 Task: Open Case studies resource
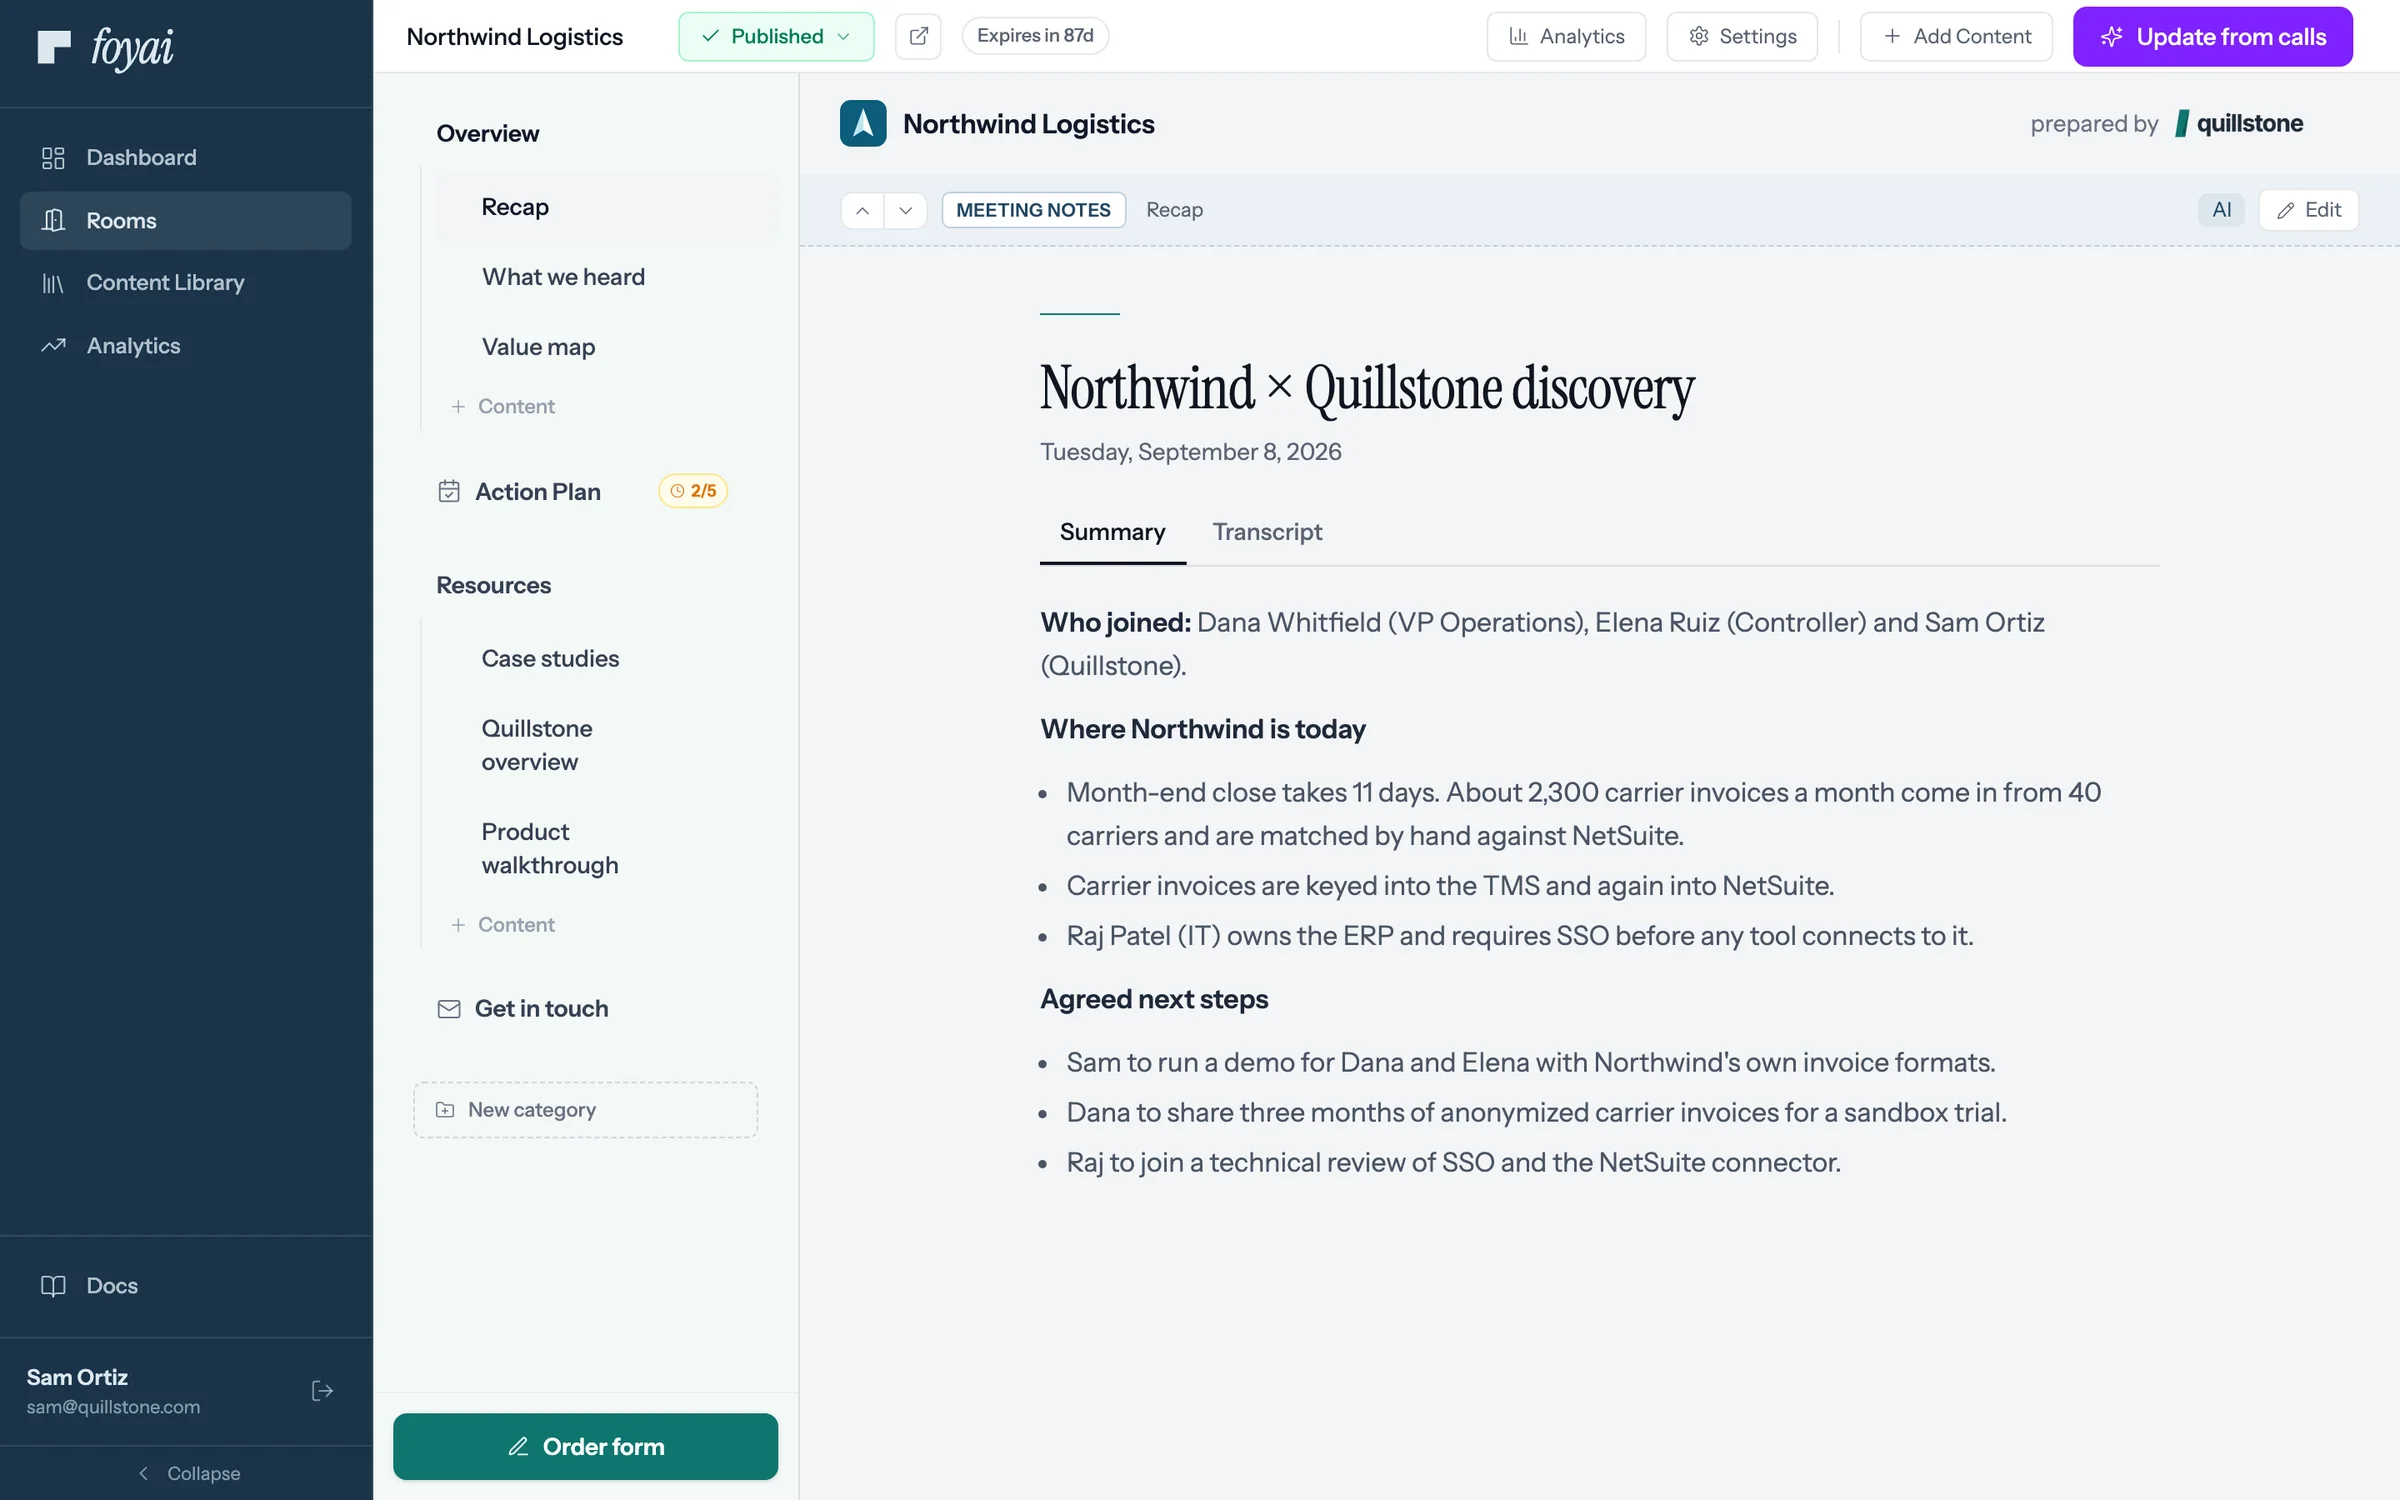click(x=608, y=659)
